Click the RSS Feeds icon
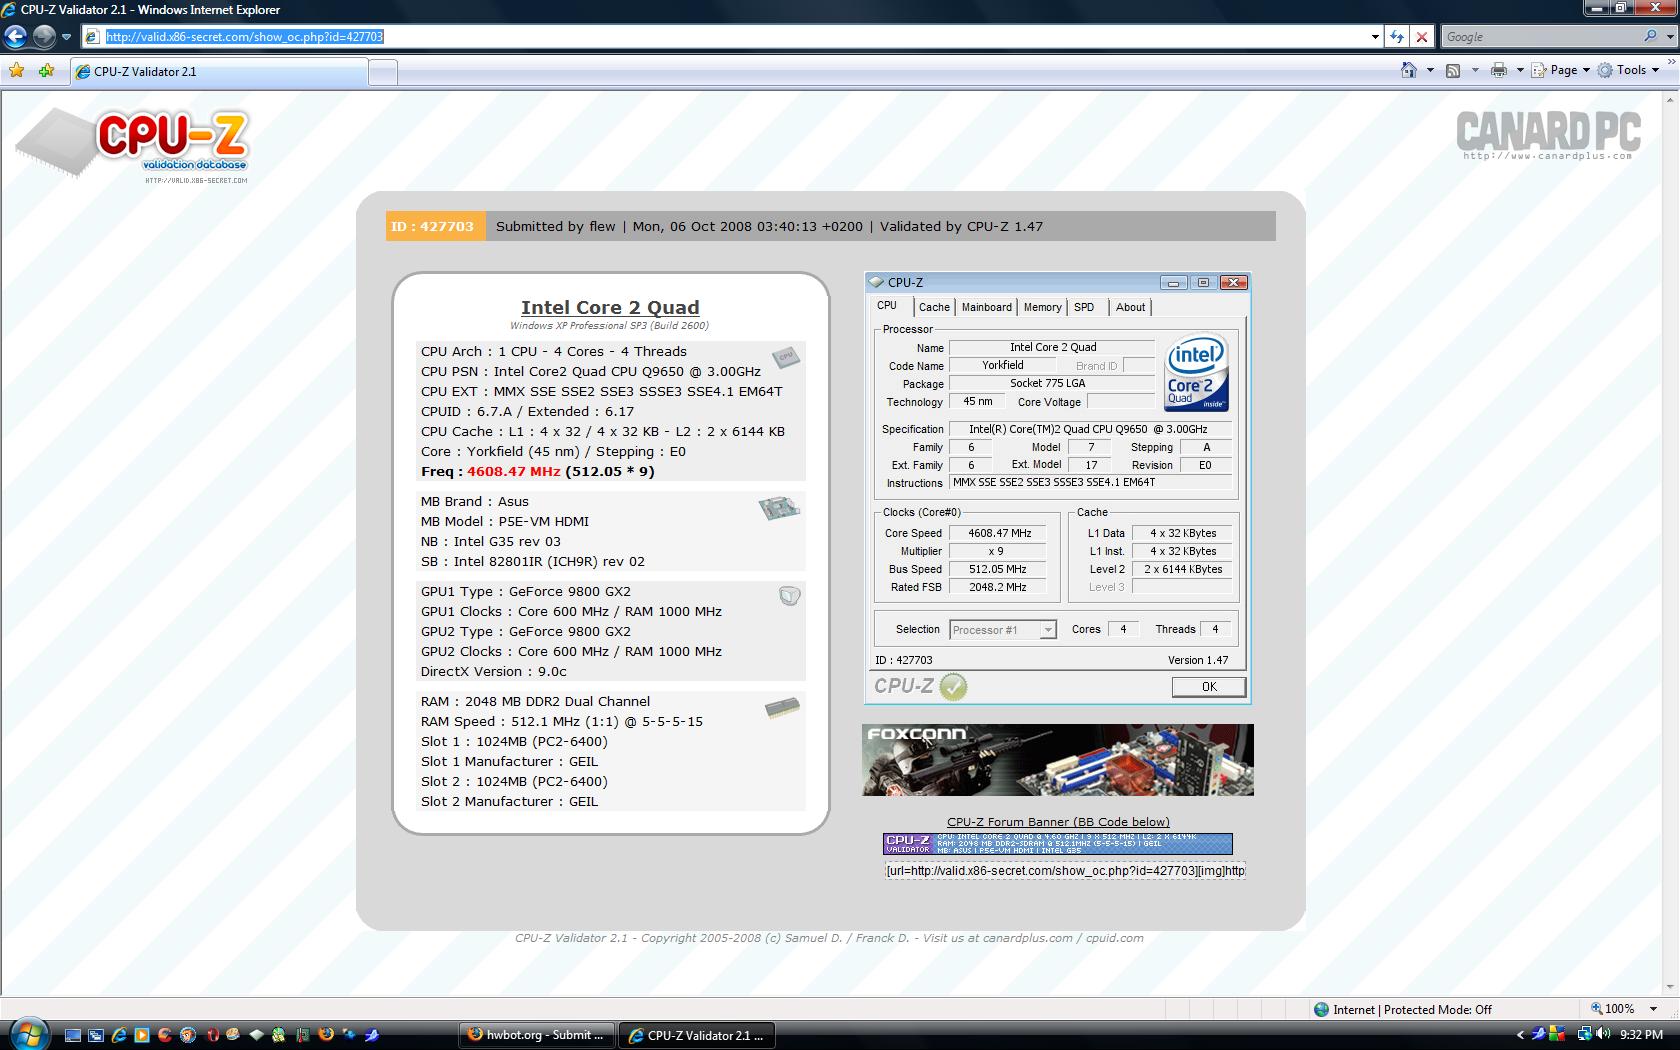Viewport: 1680px width, 1050px height. coord(1453,70)
